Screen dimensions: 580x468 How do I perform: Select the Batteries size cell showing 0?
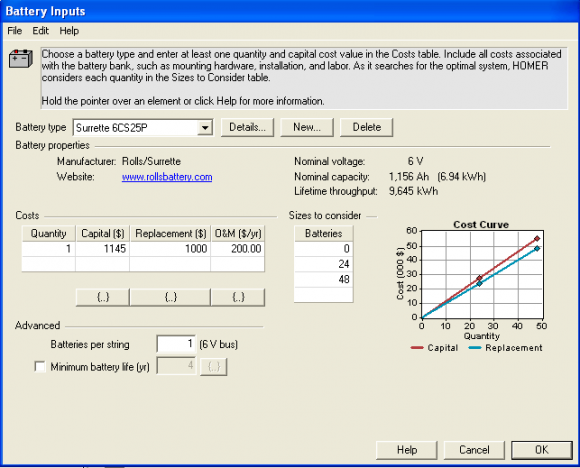(324, 249)
